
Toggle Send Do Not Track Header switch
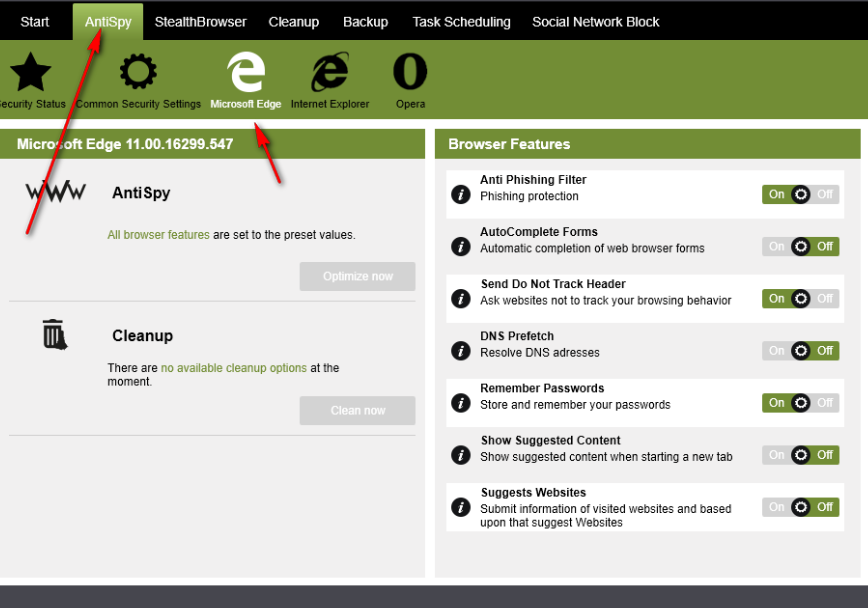click(800, 298)
